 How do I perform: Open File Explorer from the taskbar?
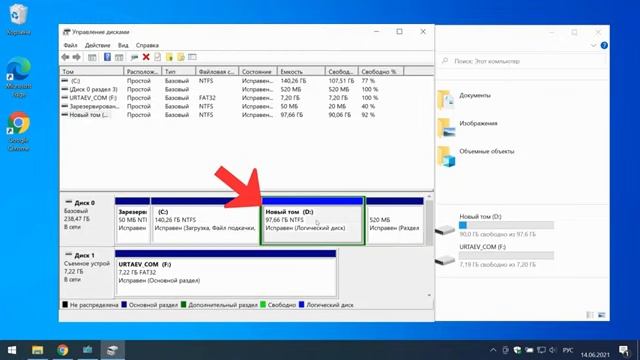pyautogui.click(x=38, y=350)
